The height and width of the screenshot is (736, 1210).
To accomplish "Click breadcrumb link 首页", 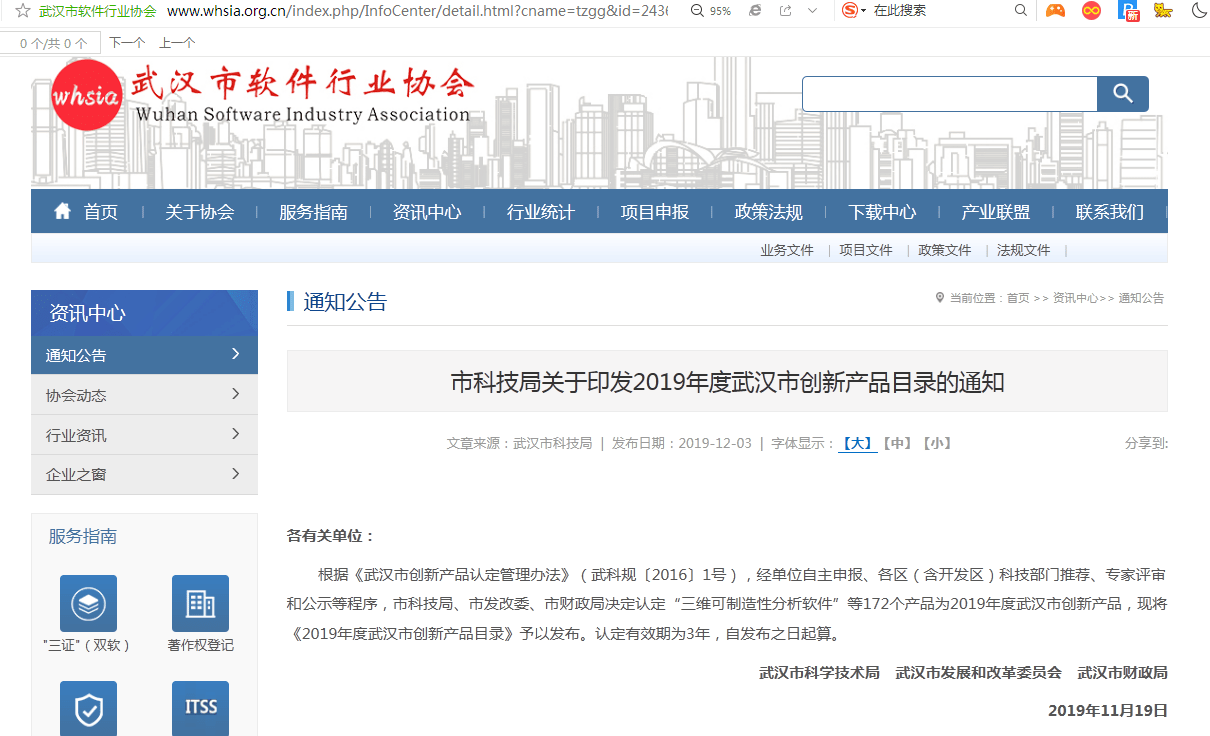I will click(x=1018, y=298).
